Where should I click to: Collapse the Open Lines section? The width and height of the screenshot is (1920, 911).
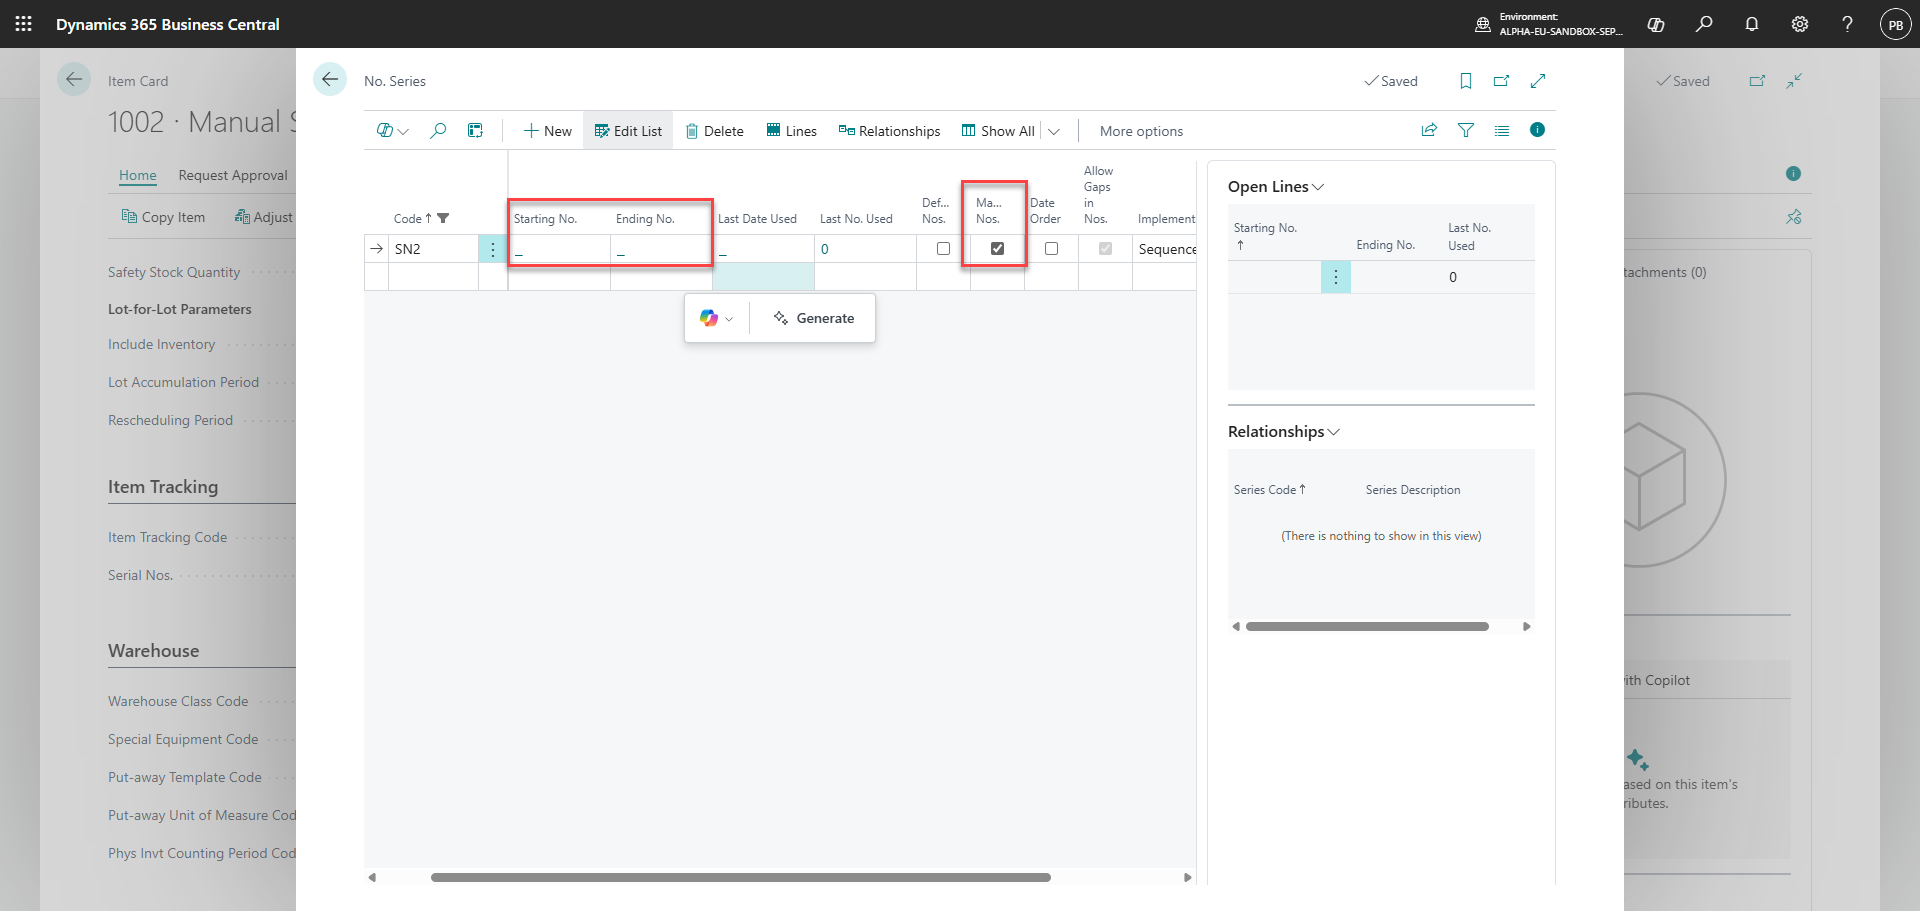pyautogui.click(x=1276, y=187)
